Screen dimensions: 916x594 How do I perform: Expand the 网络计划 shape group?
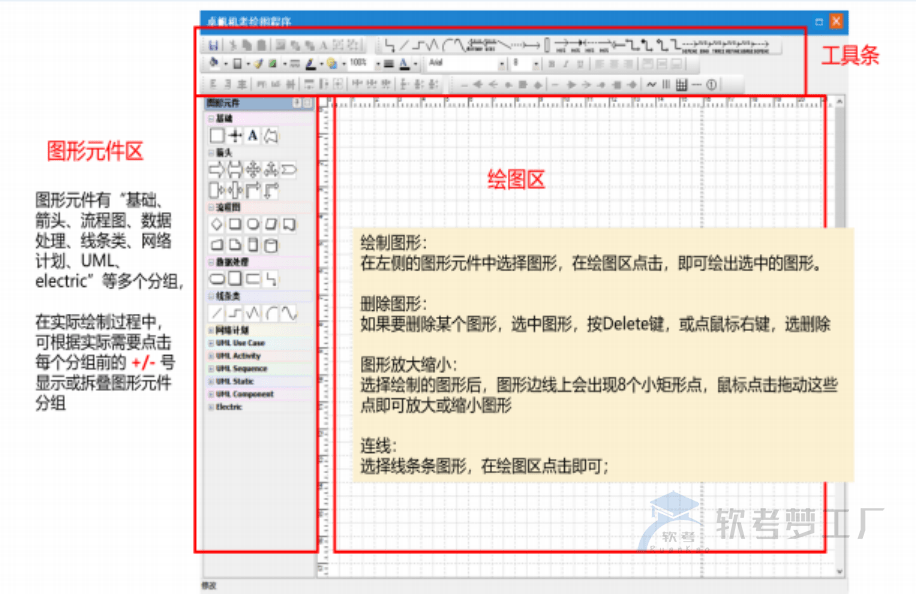[x=211, y=330]
